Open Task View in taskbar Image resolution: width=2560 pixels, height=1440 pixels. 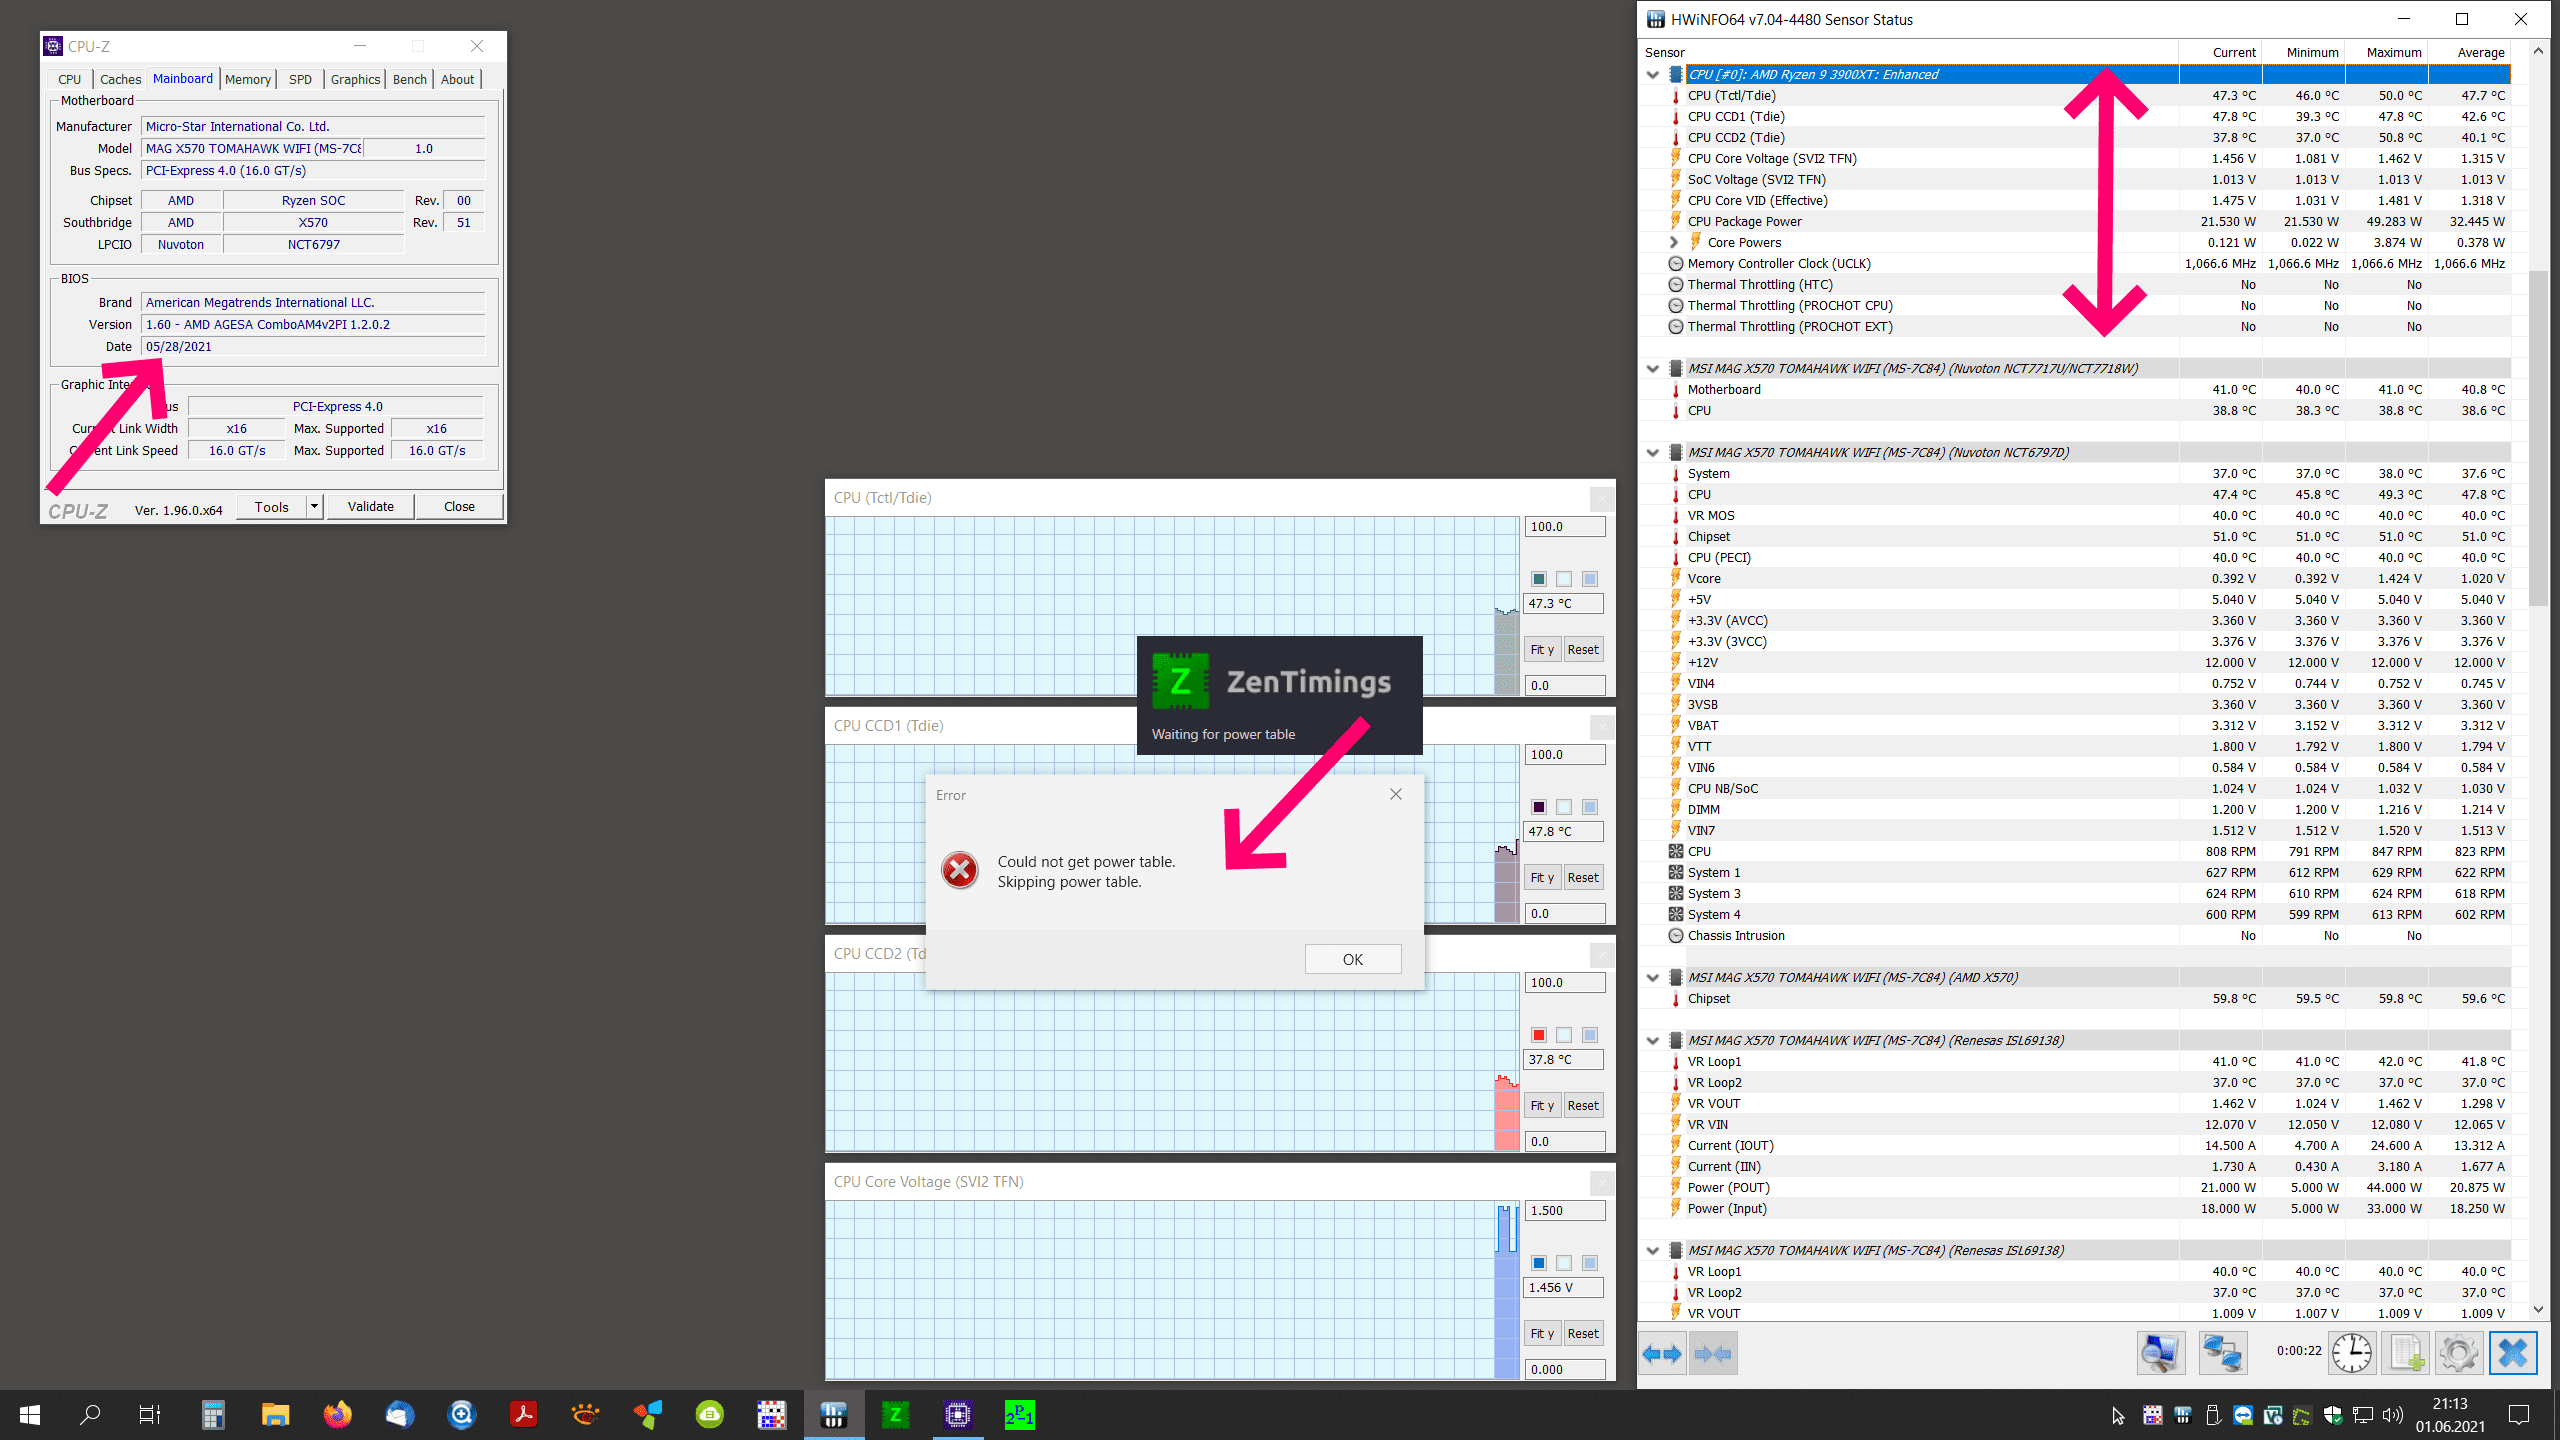pyautogui.click(x=150, y=1415)
